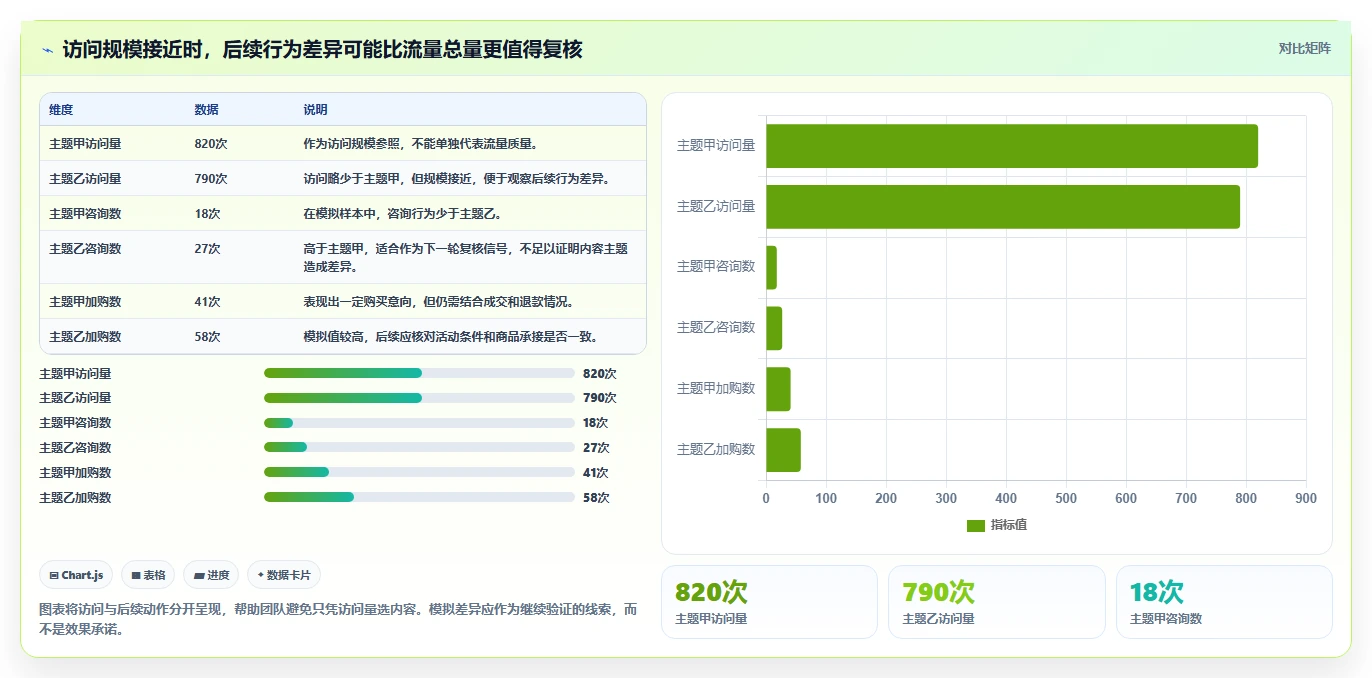Click the 主题甲访问量 bar in the chart

(x=1012, y=146)
